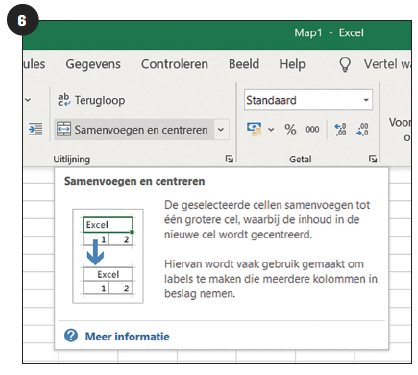Click the Wrap Text (Terugloop) icon
418x375 pixels.
pos(64,100)
